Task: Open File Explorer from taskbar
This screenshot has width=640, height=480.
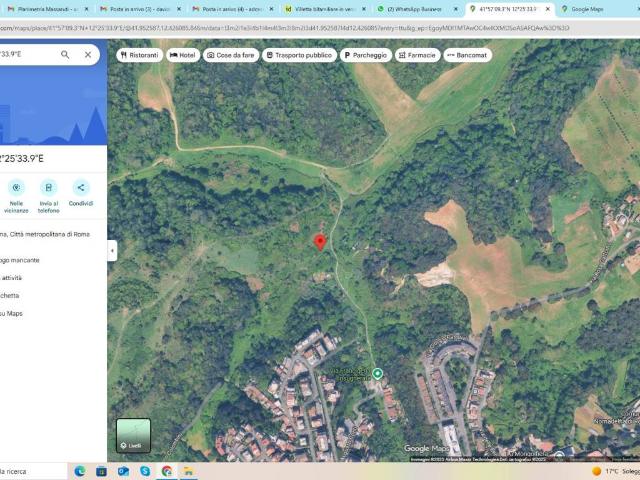Action: (188, 471)
